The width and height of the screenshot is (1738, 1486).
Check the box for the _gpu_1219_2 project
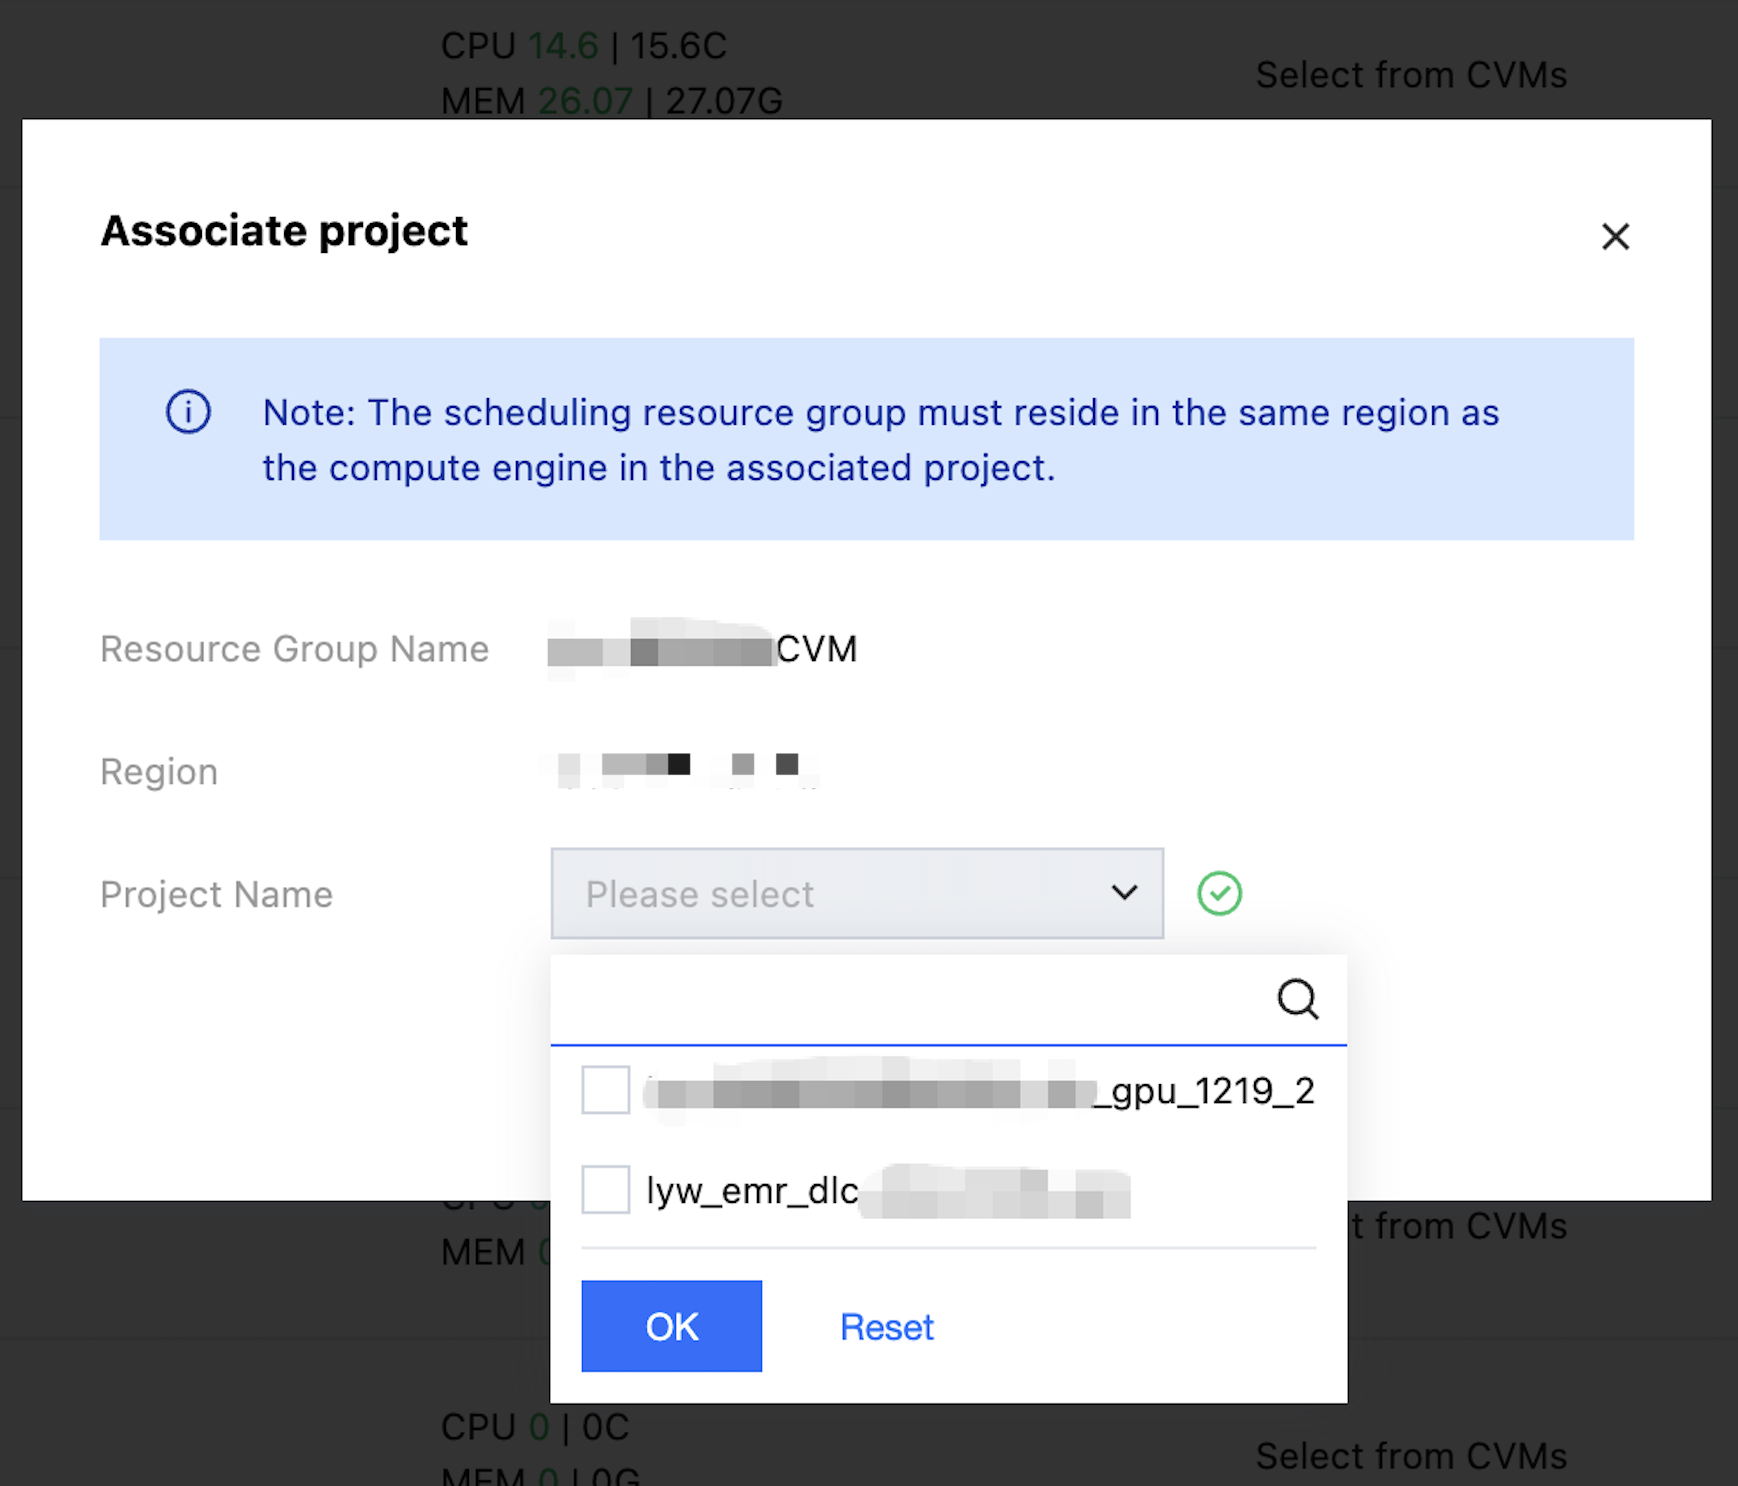coord(605,1090)
